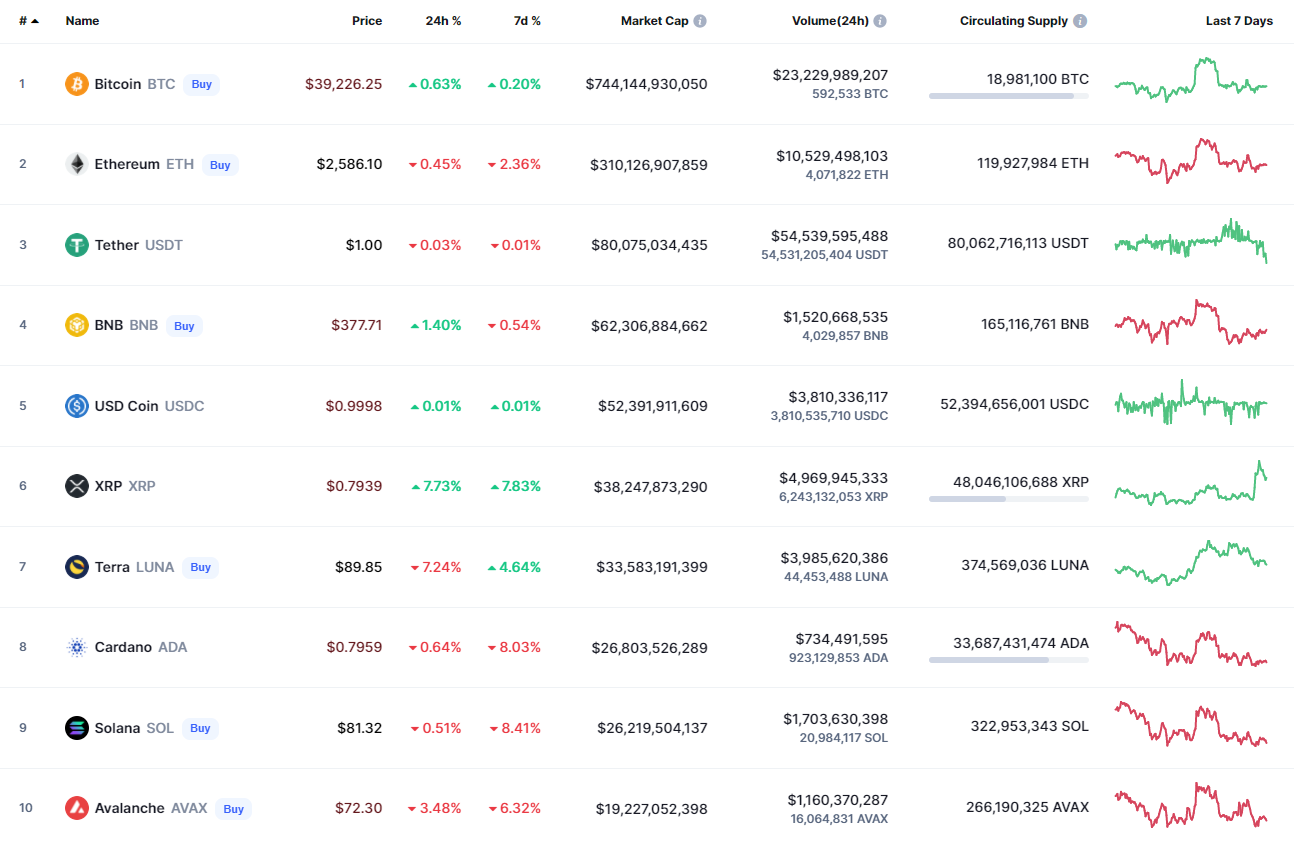Open the Market Cap info icon

tap(700, 21)
